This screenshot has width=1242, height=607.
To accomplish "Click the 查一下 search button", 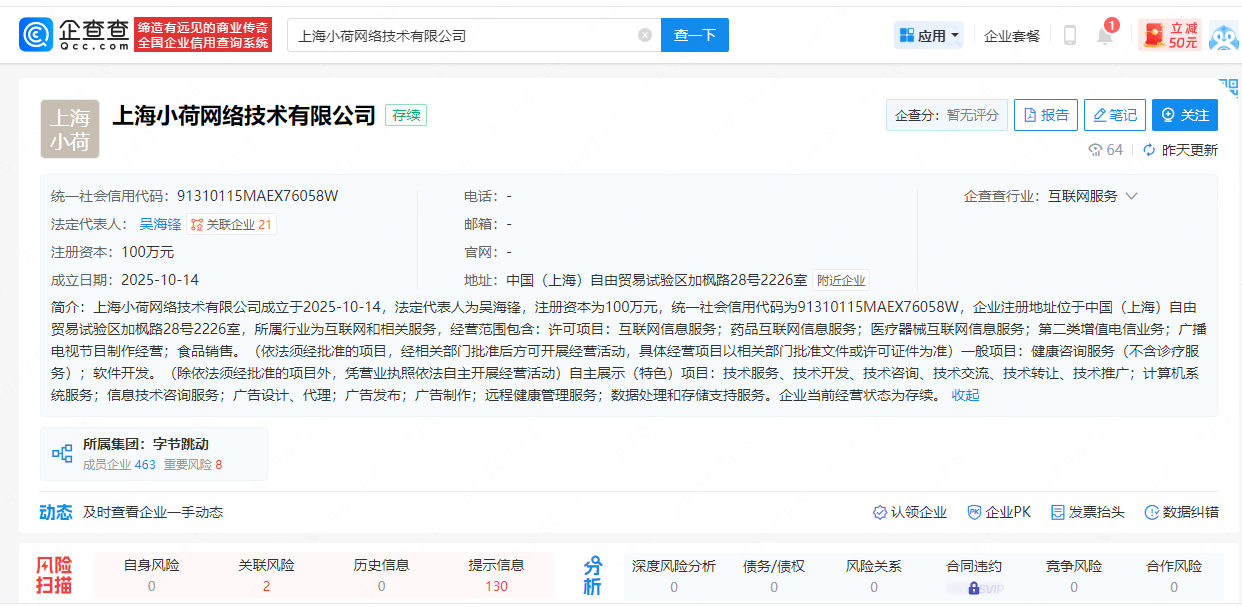I will [x=694, y=35].
